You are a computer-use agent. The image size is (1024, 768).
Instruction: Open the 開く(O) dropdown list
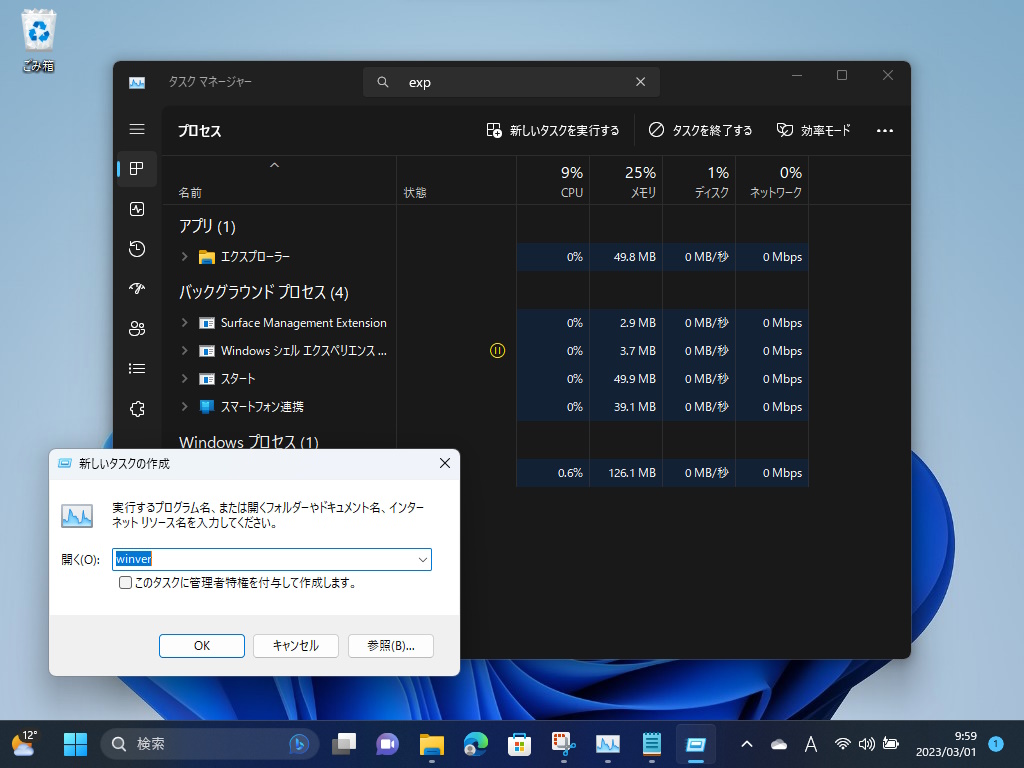[x=423, y=559]
